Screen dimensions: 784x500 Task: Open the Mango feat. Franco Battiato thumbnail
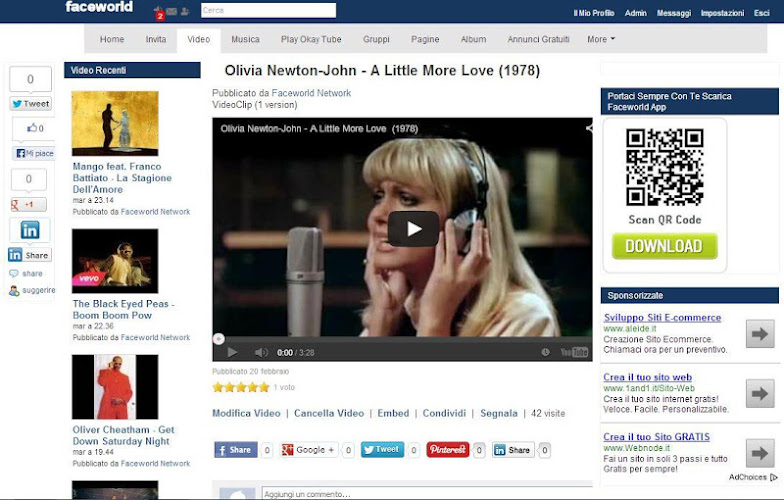coord(115,124)
